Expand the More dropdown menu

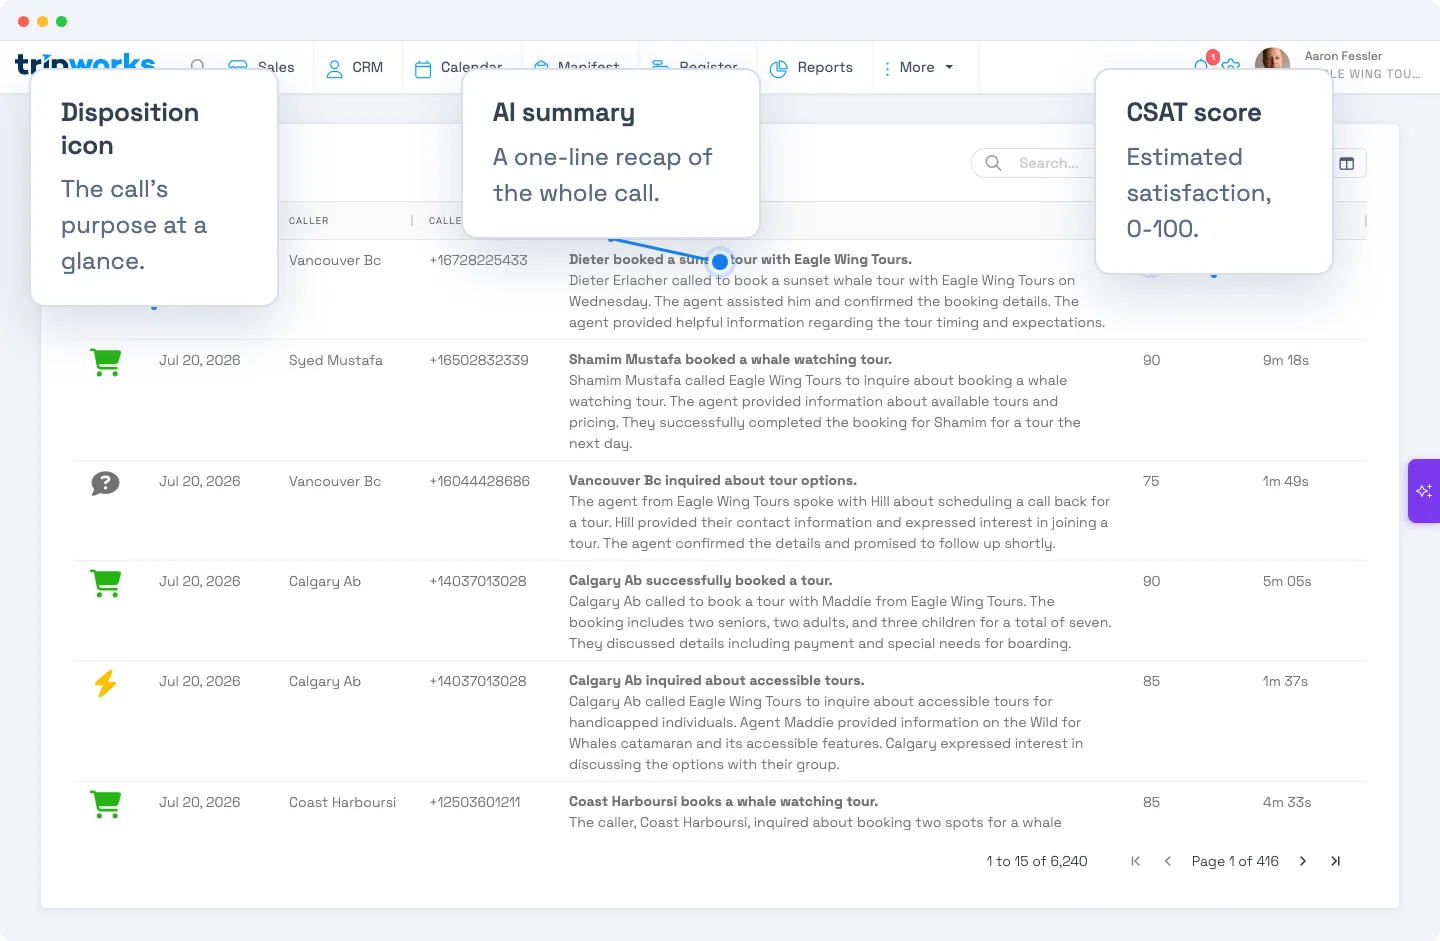(918, 68)
